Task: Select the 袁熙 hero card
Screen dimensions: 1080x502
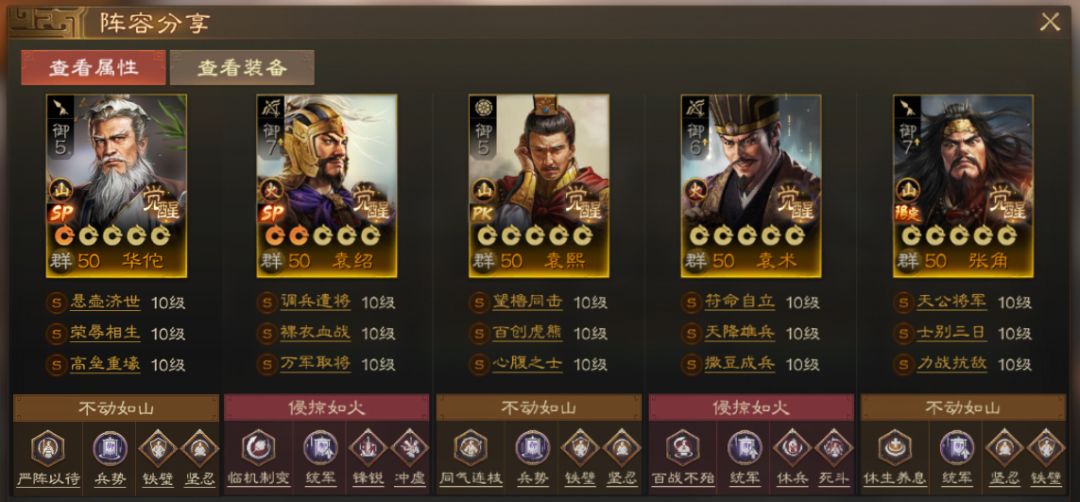Action: 539,186
